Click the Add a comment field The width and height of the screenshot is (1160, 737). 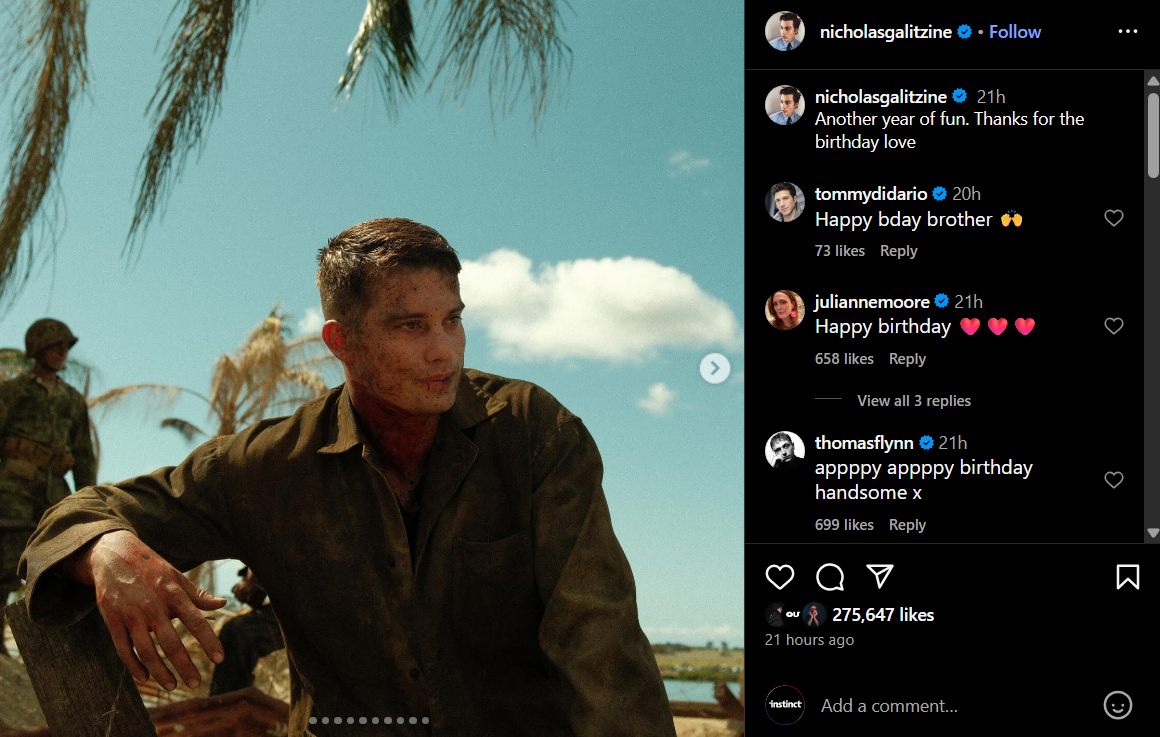pyautogui.click(x=950, y=706)
